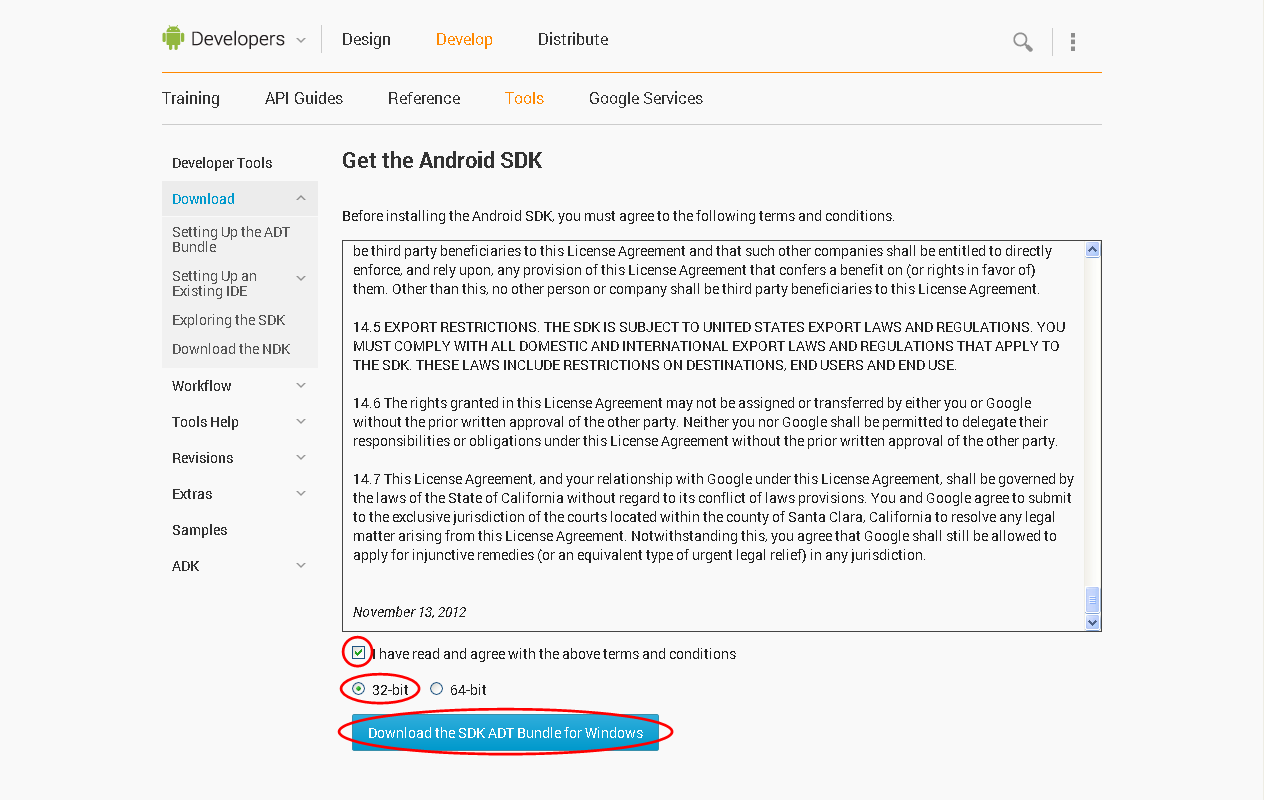Expand the ADK section chevron

pyautogui.click(x=301, y=565)
